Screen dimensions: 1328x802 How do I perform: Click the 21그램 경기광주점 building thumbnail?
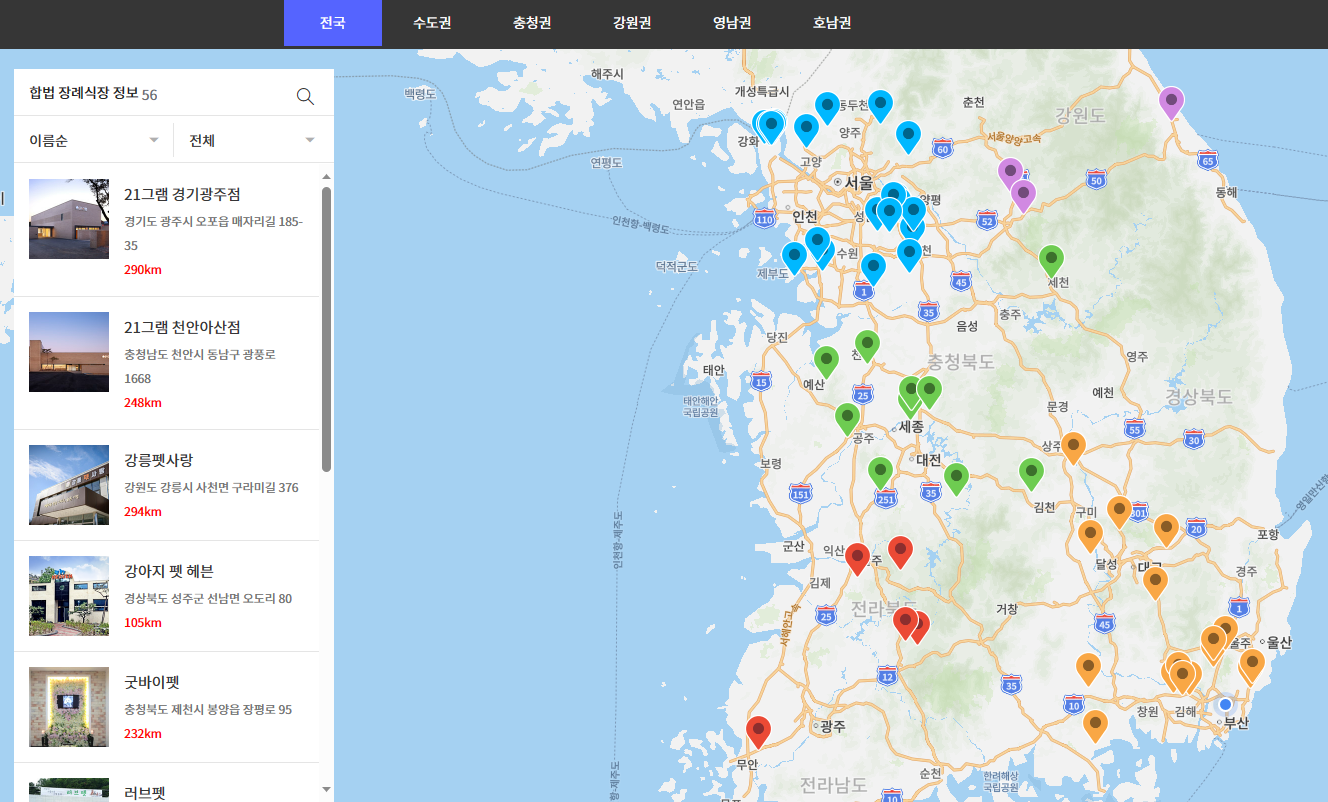69,219
